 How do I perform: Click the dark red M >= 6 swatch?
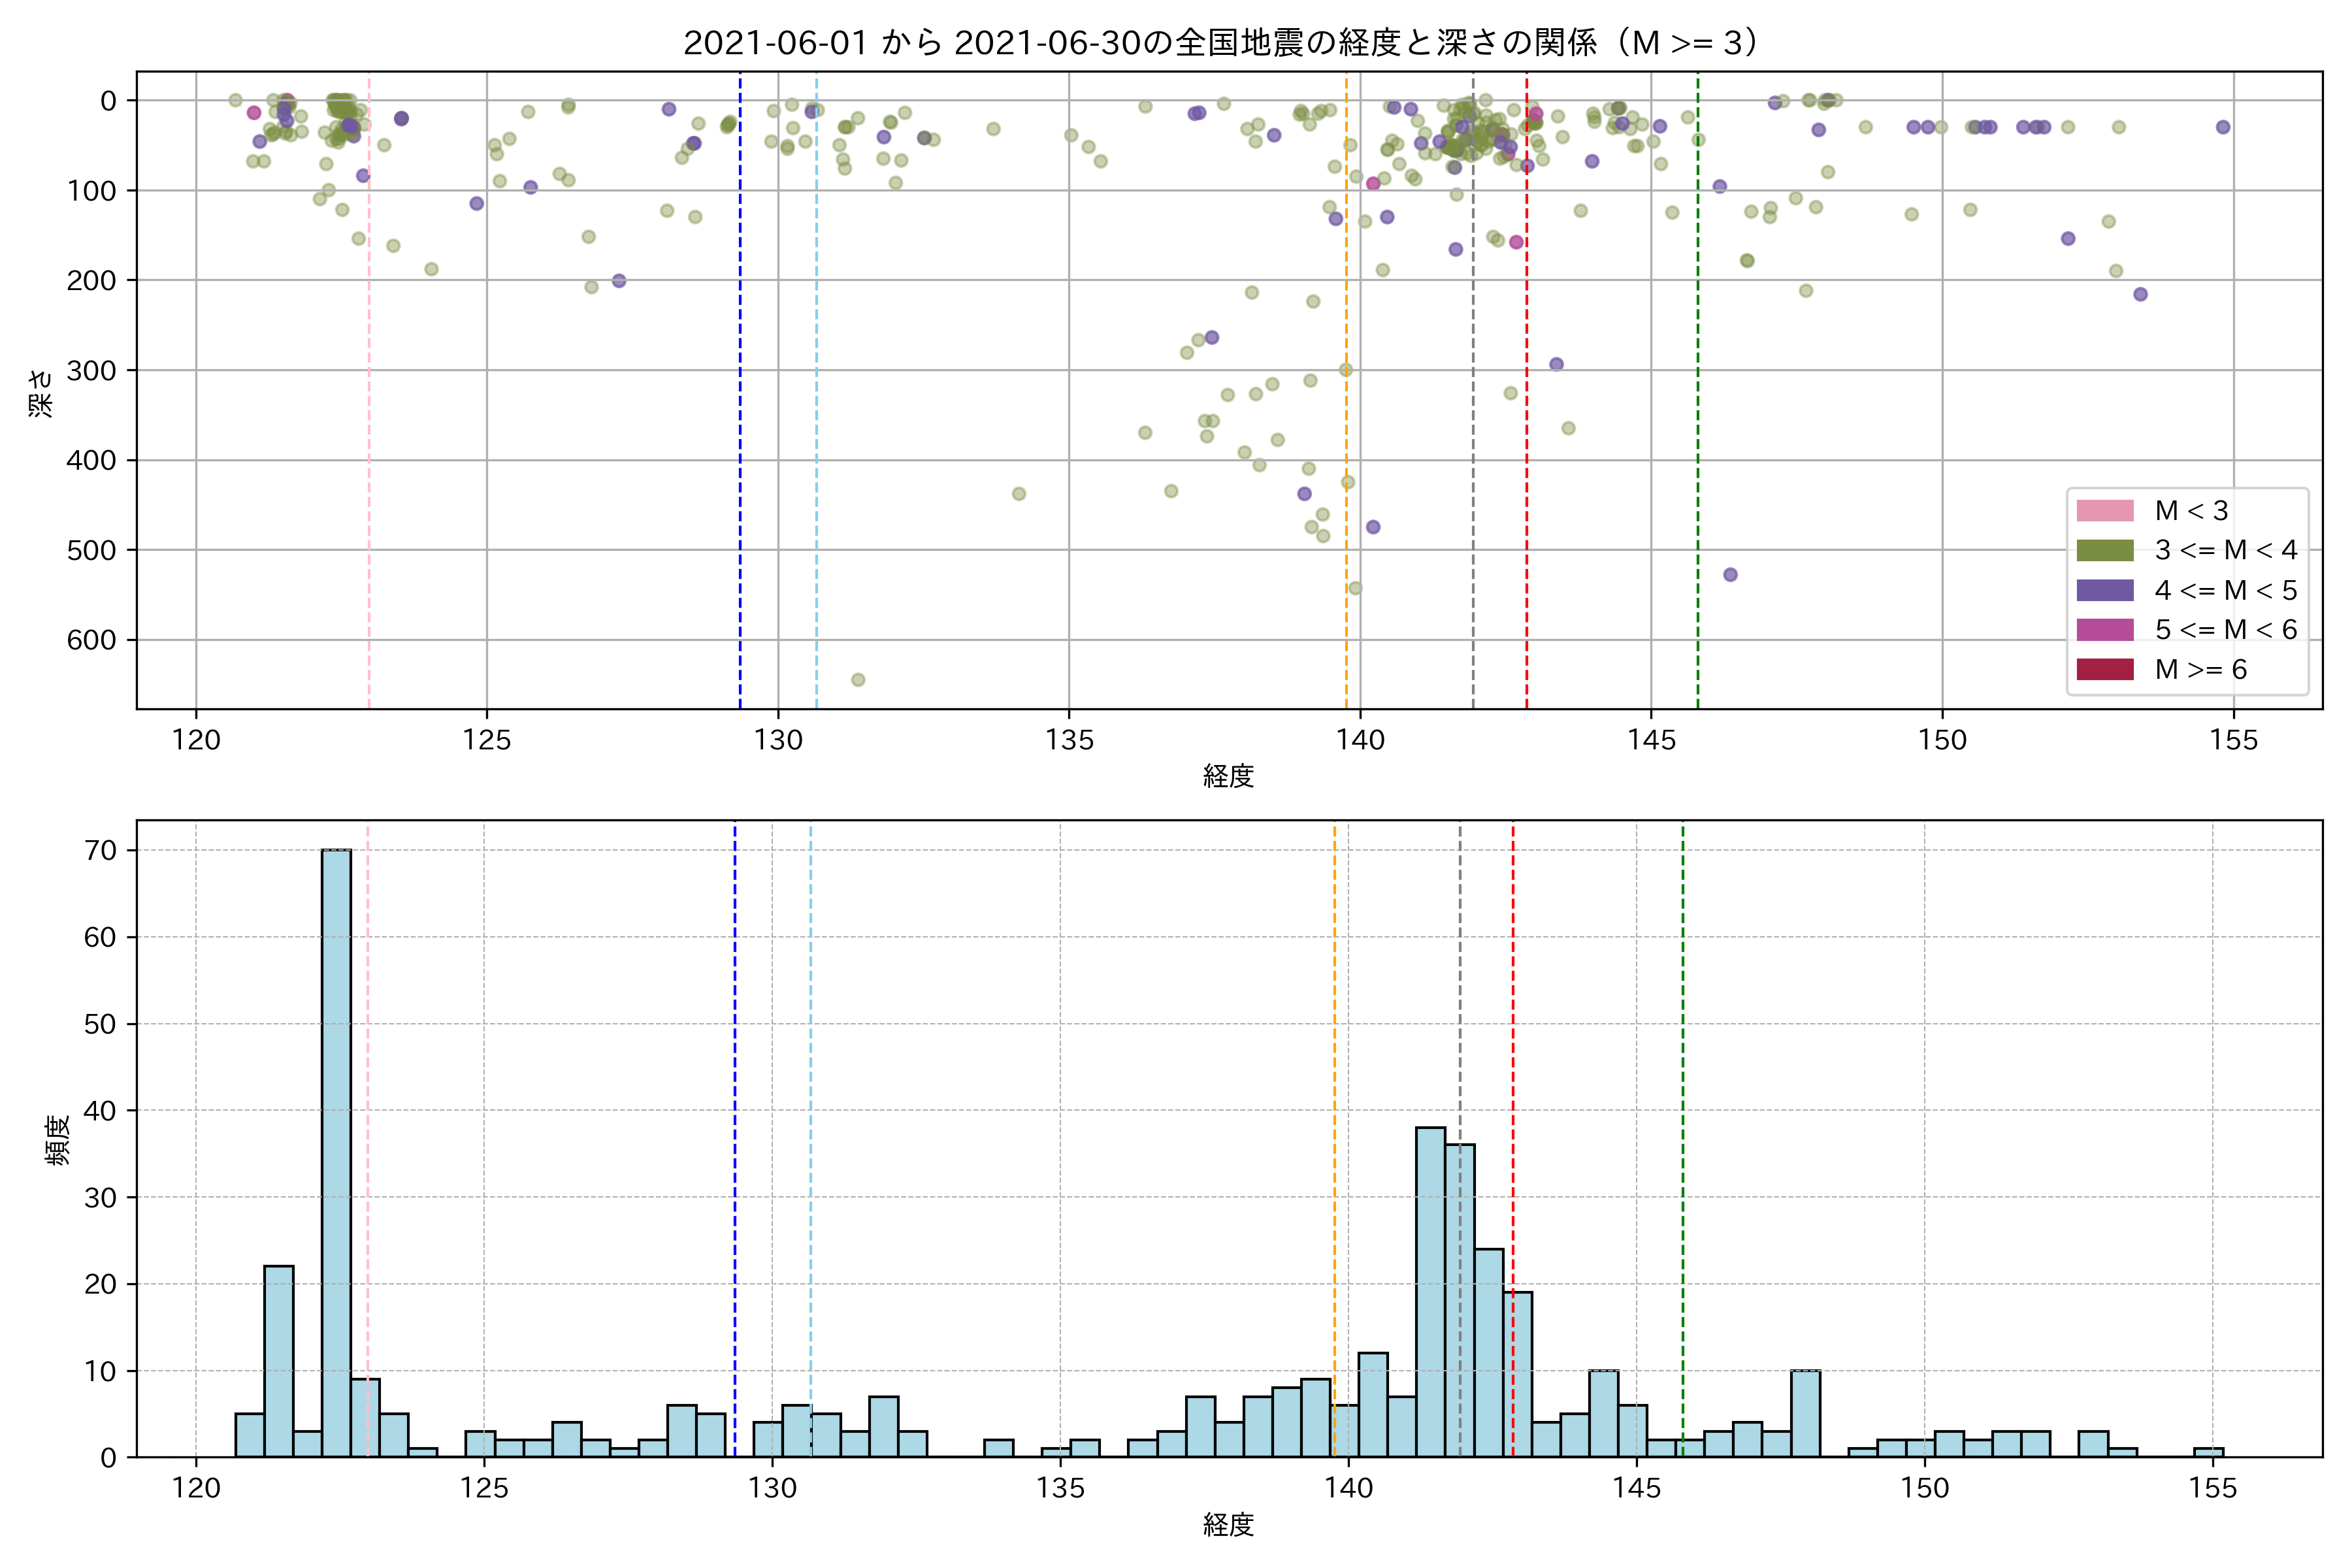[x=2104, y=669]
